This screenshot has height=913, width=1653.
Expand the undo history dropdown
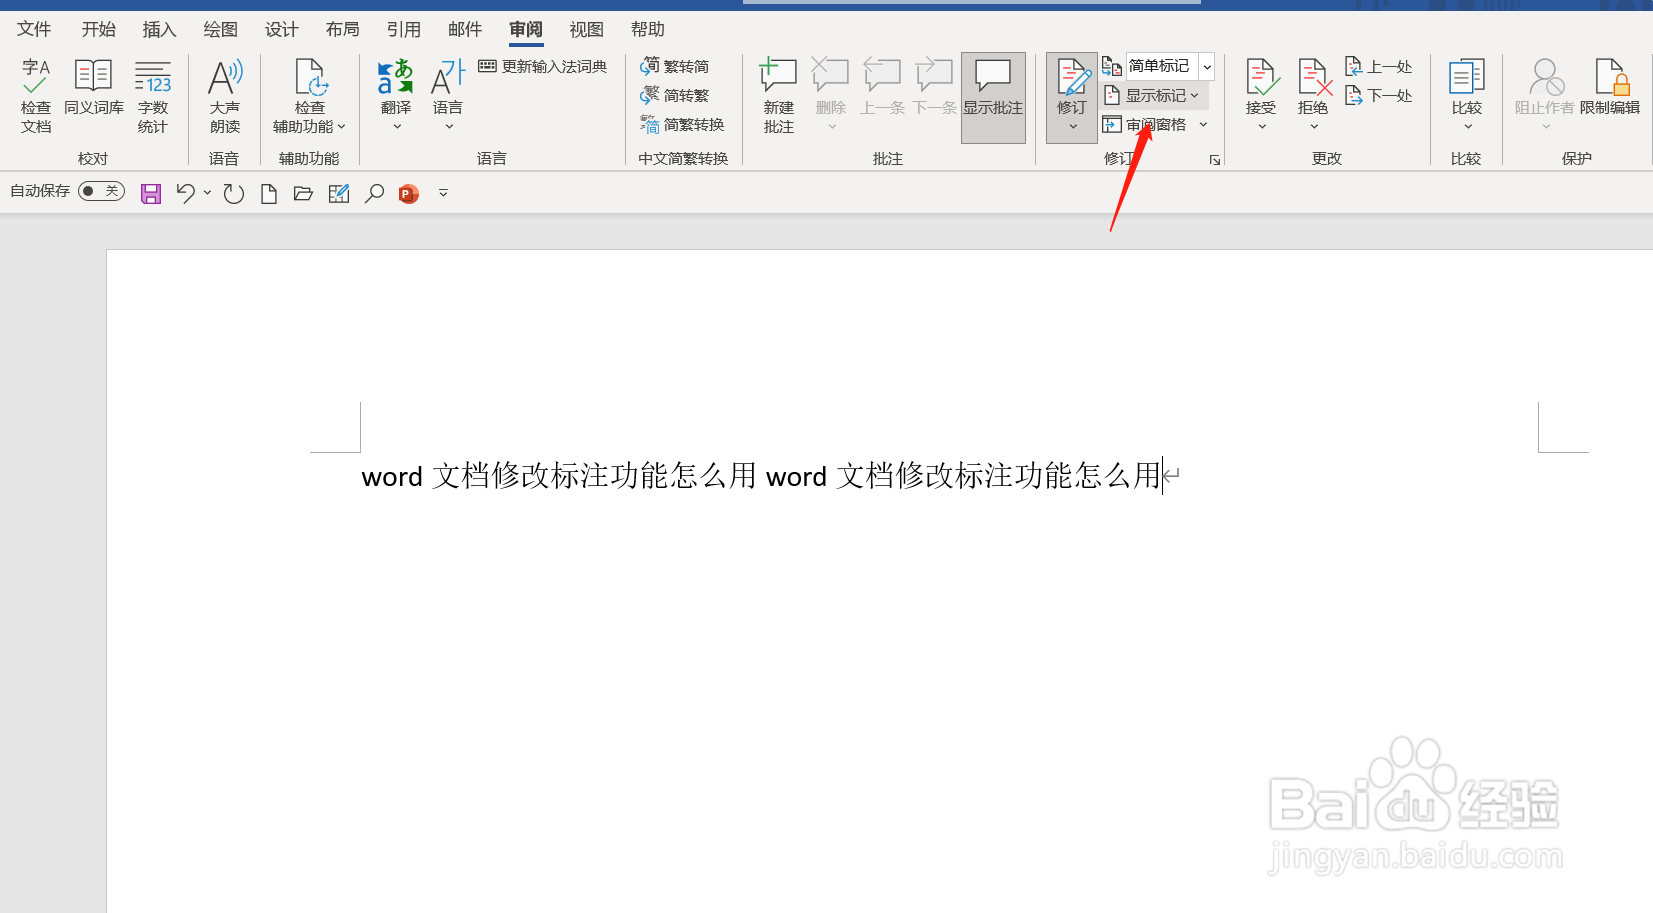[207, 193]
